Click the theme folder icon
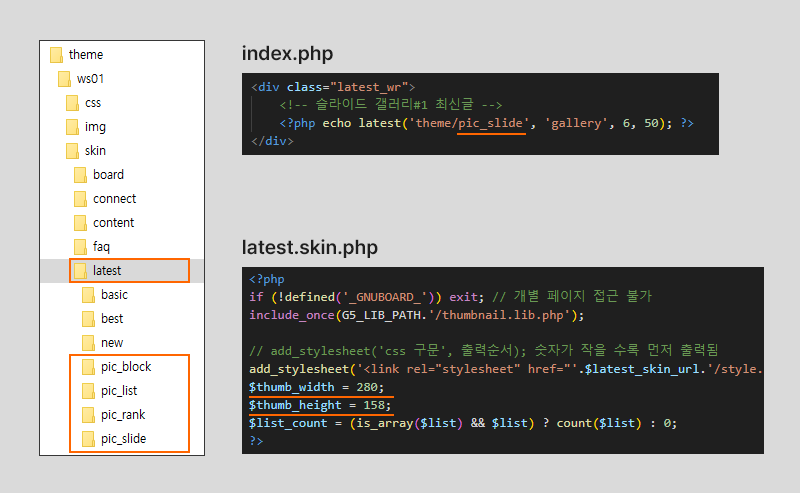 [56, 55]
